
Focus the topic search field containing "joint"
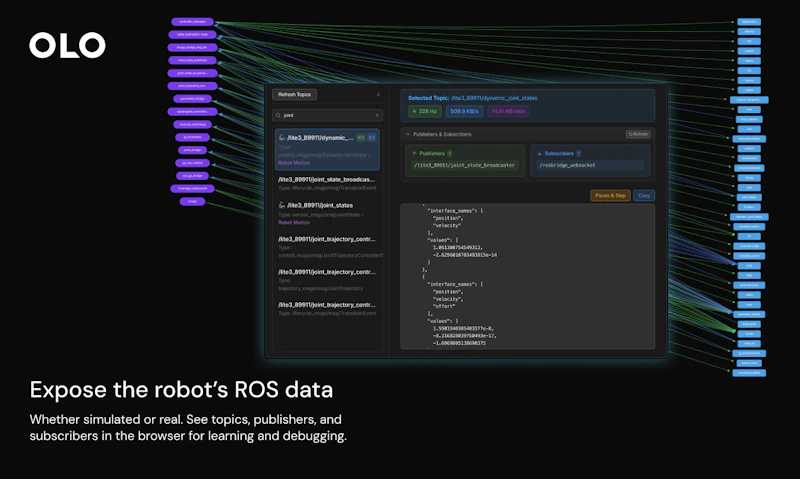(328, 115)
